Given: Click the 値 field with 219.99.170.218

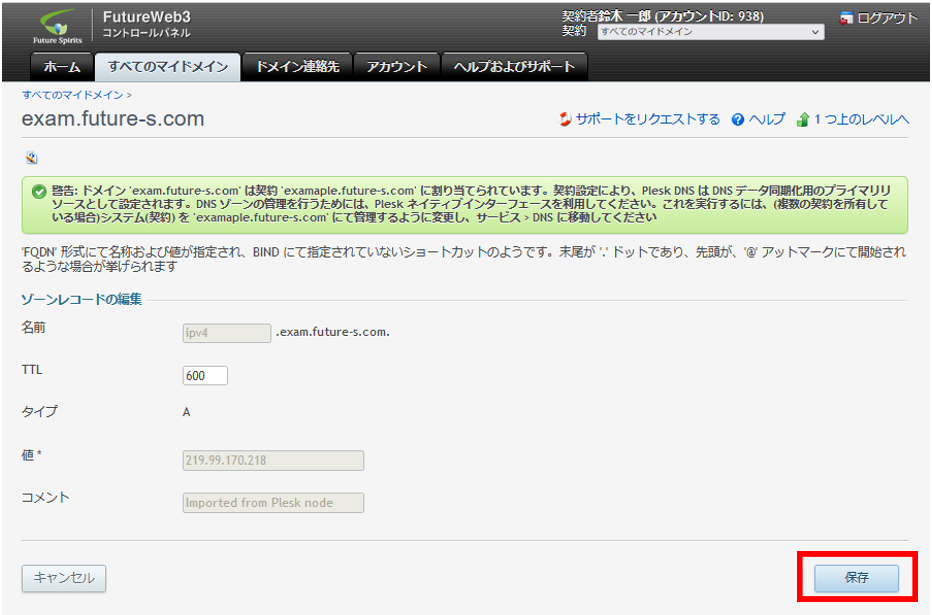Looking at the screenshot, I should (273, 461).
